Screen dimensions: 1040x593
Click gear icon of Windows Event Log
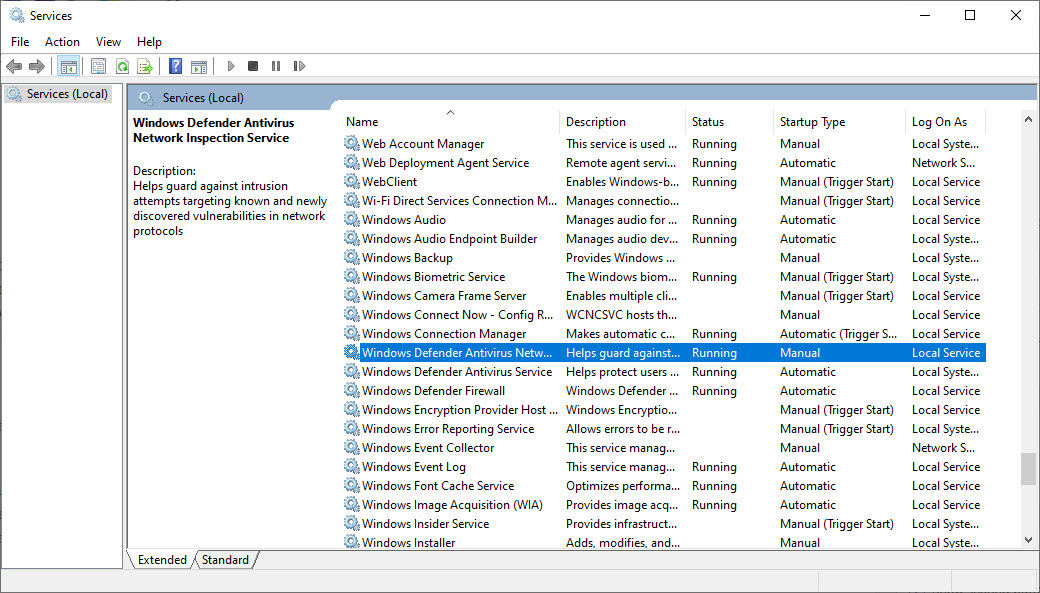click(352, 466)
